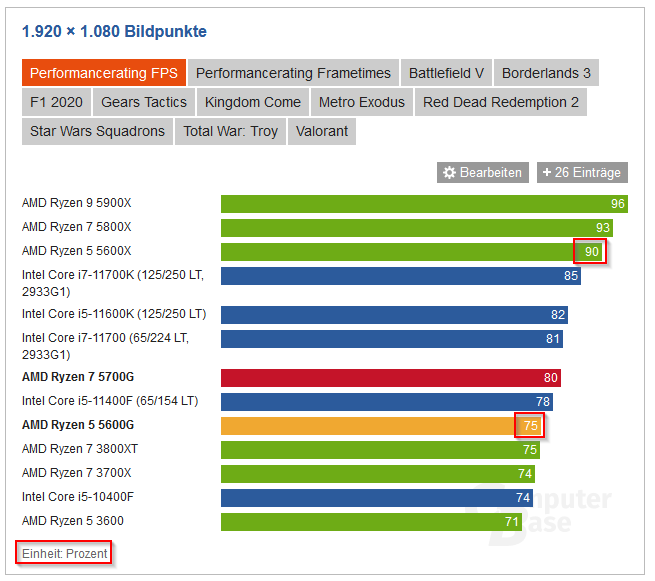
Task: Click the Einheit: Prozent unit label
Action: tap(64, 553)
